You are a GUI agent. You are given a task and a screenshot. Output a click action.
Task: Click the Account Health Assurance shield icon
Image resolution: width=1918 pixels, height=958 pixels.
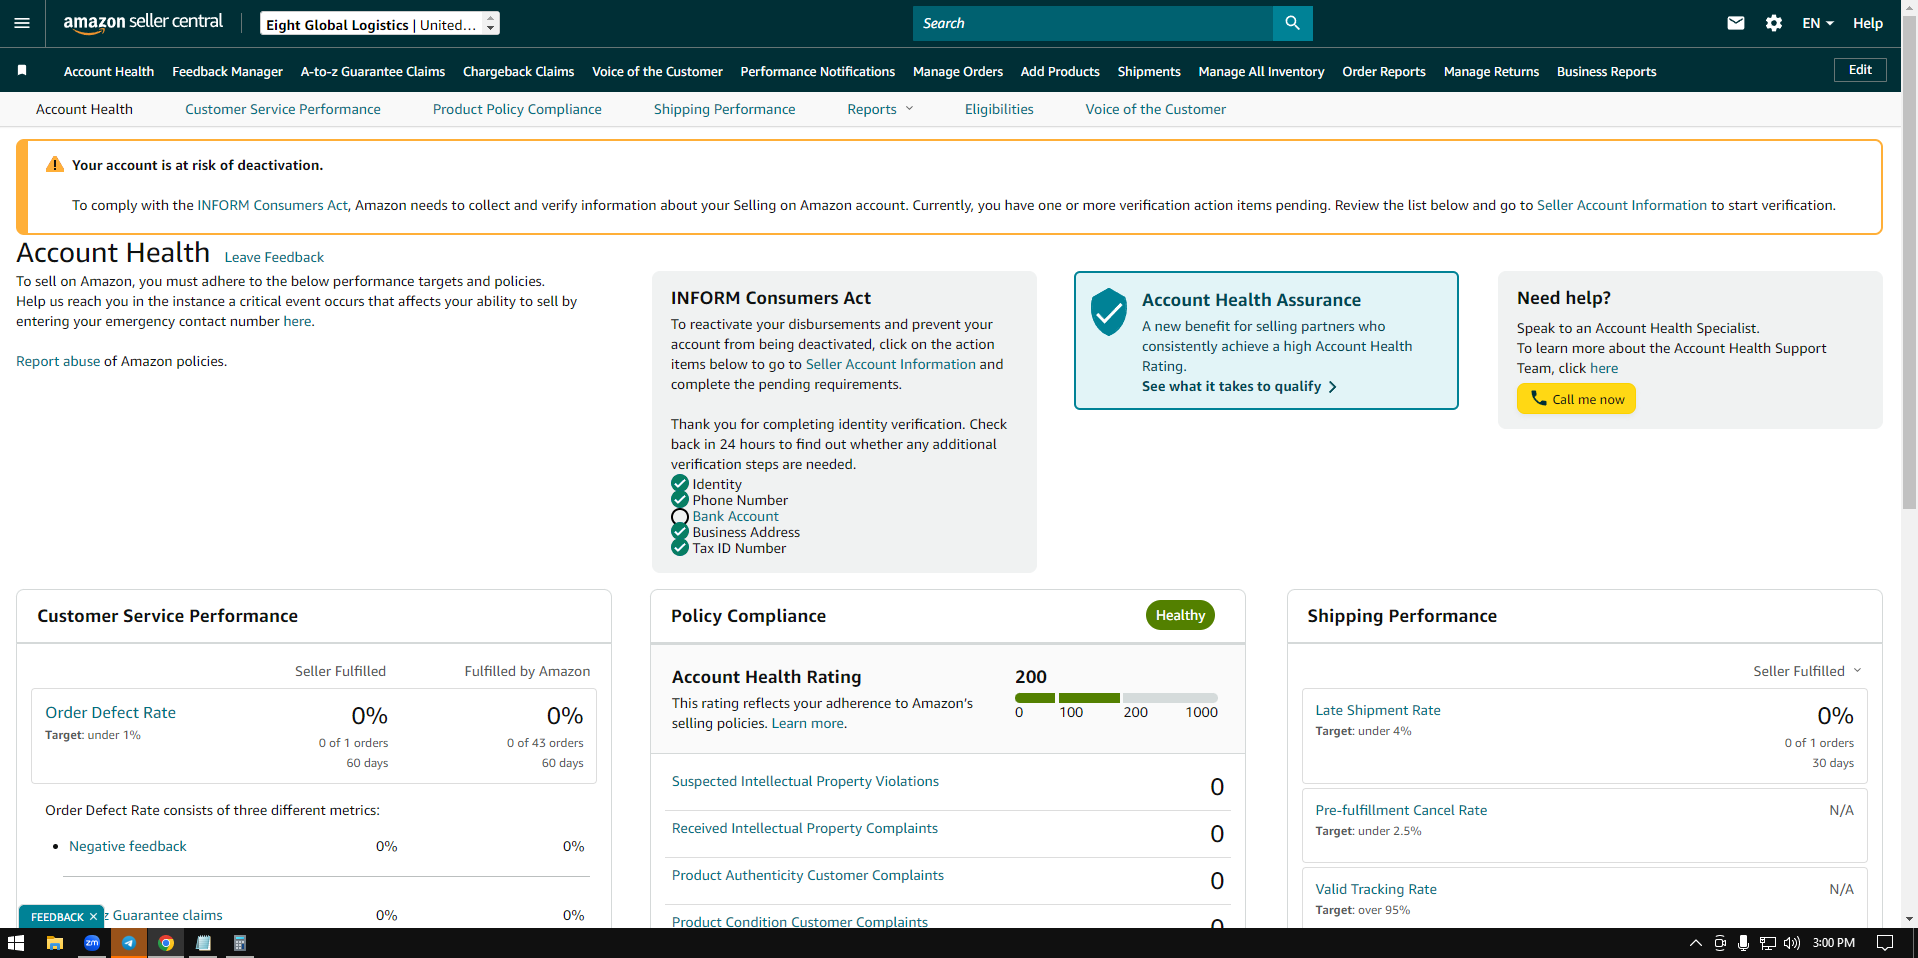(1109, 312)
